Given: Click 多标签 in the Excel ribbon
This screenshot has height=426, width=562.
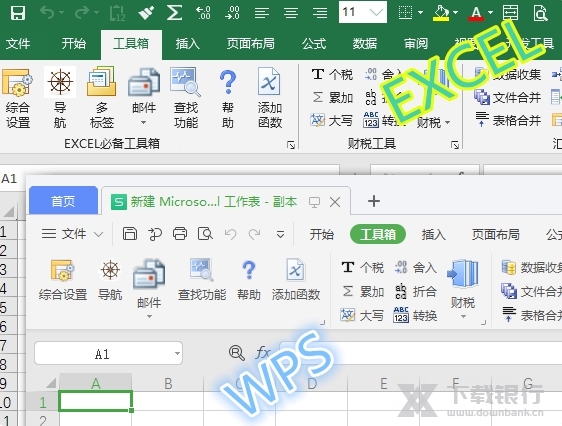Looking at the screenshot, I should pyautogui.click(x=102, y=97).
